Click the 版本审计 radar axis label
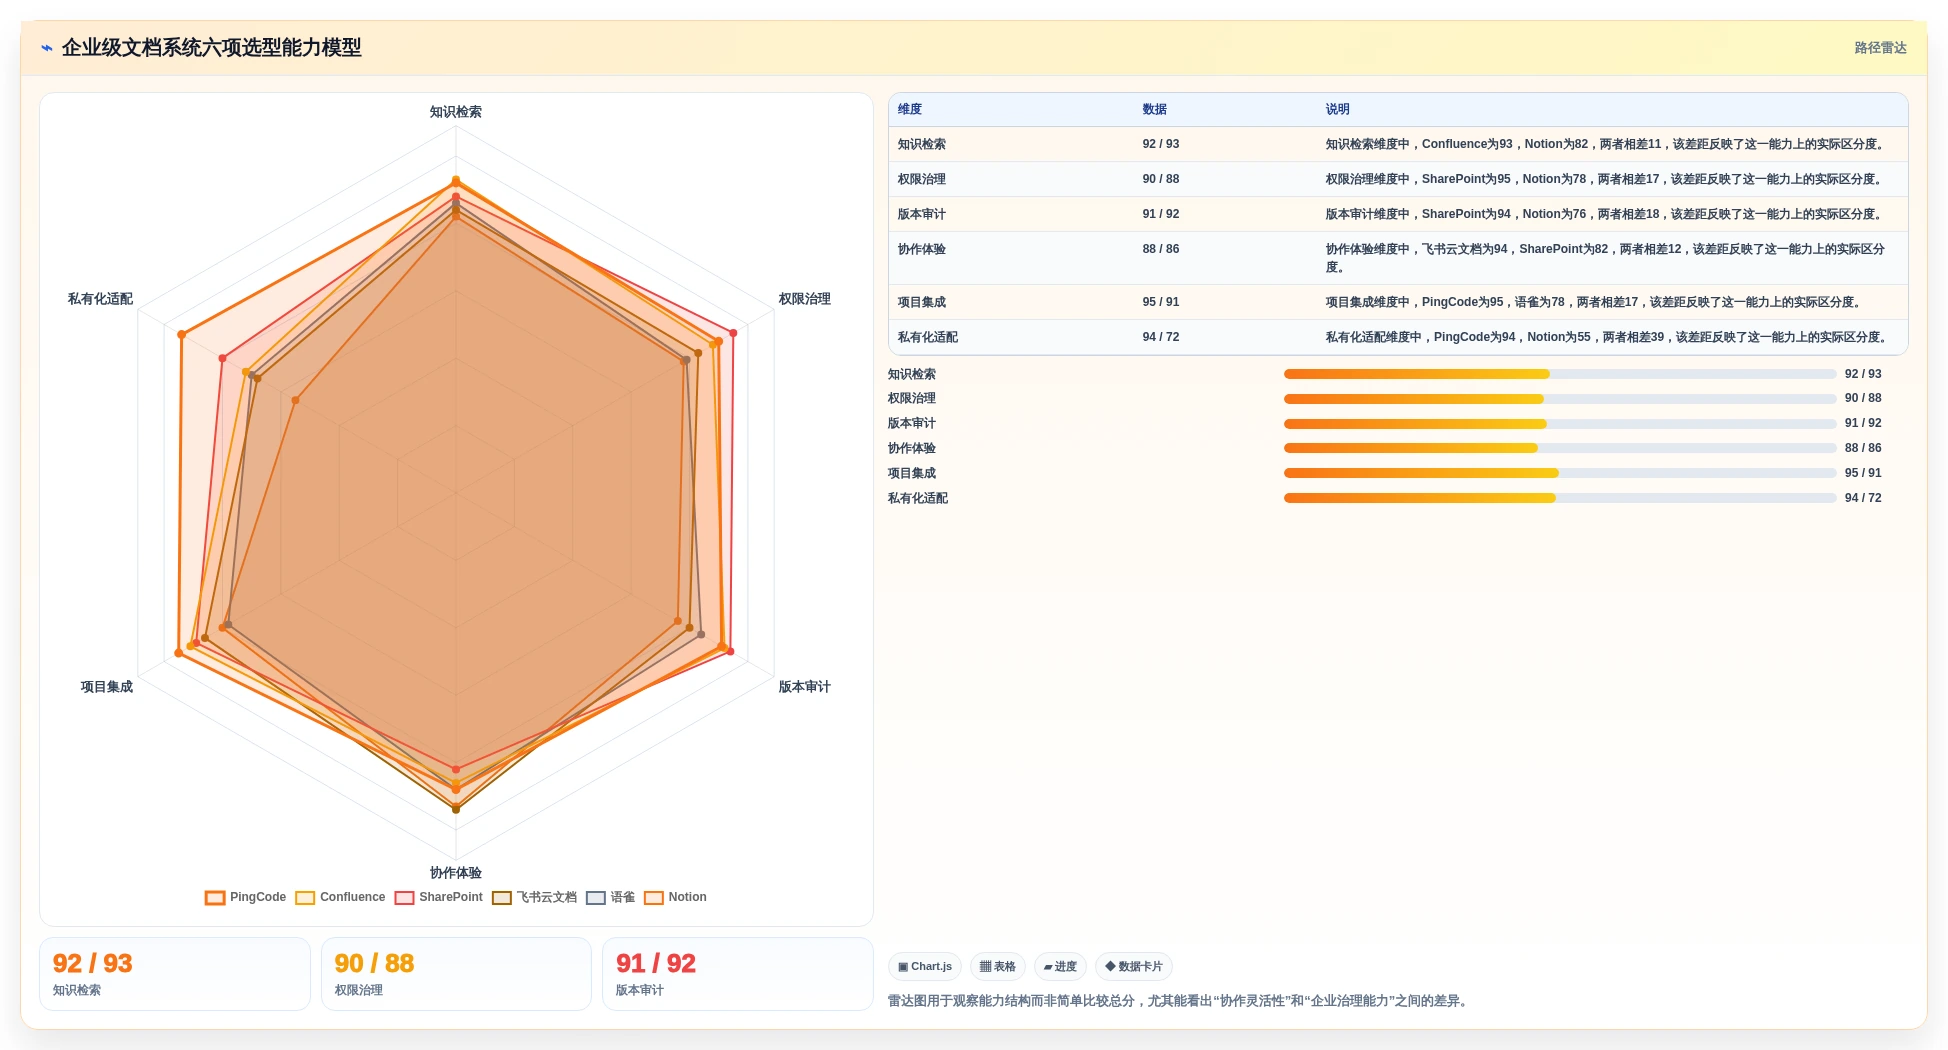 (x=805, y=687)
